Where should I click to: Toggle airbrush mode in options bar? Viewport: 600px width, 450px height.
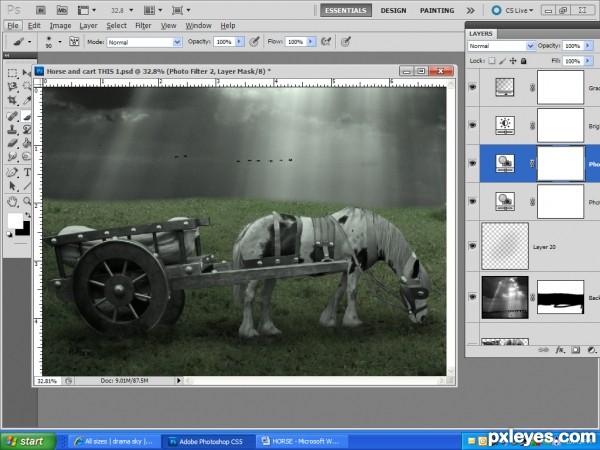[326, 41]
